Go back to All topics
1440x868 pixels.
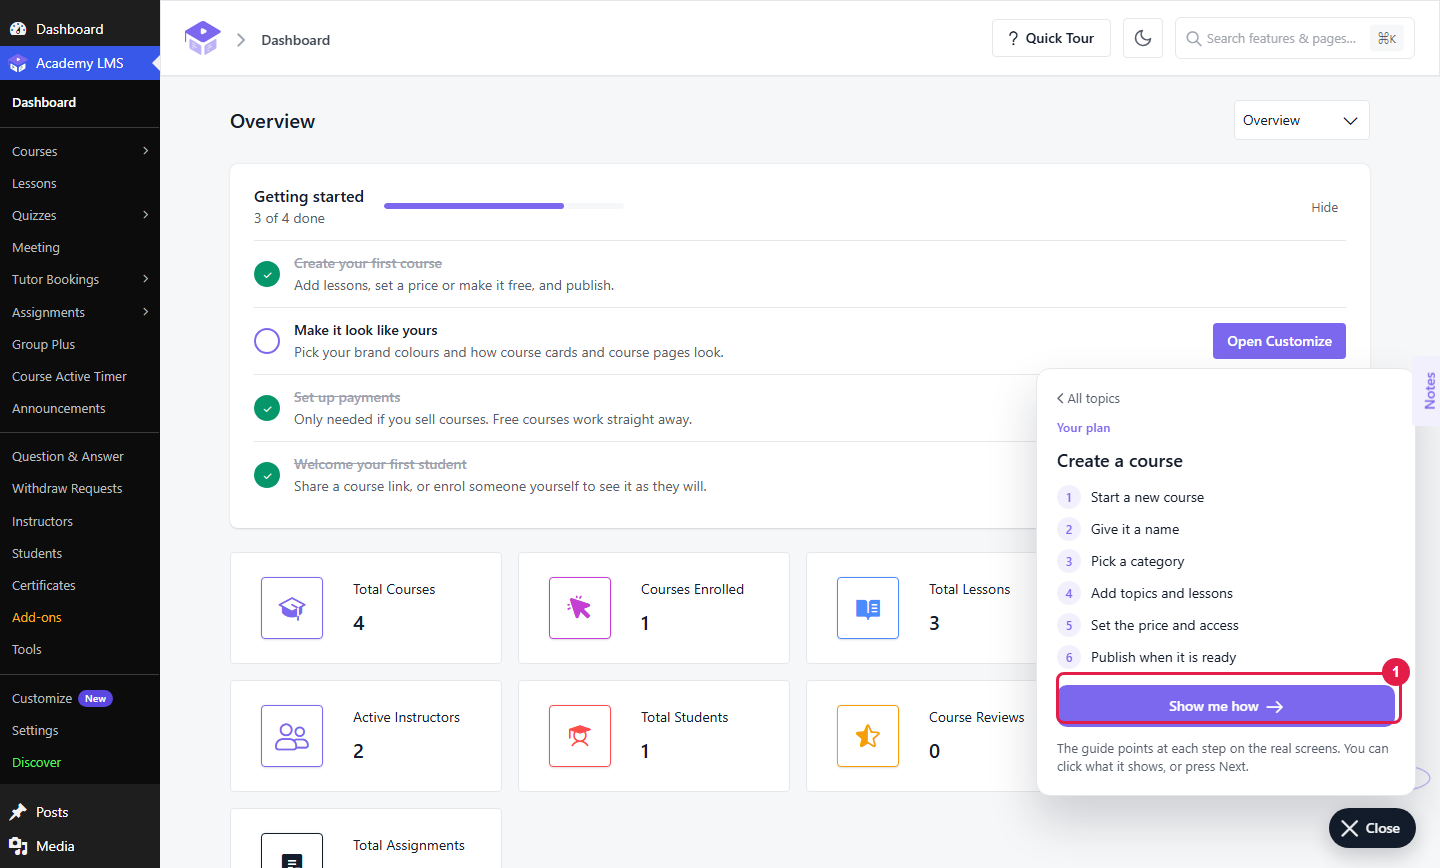click(x=1088, y=398)
